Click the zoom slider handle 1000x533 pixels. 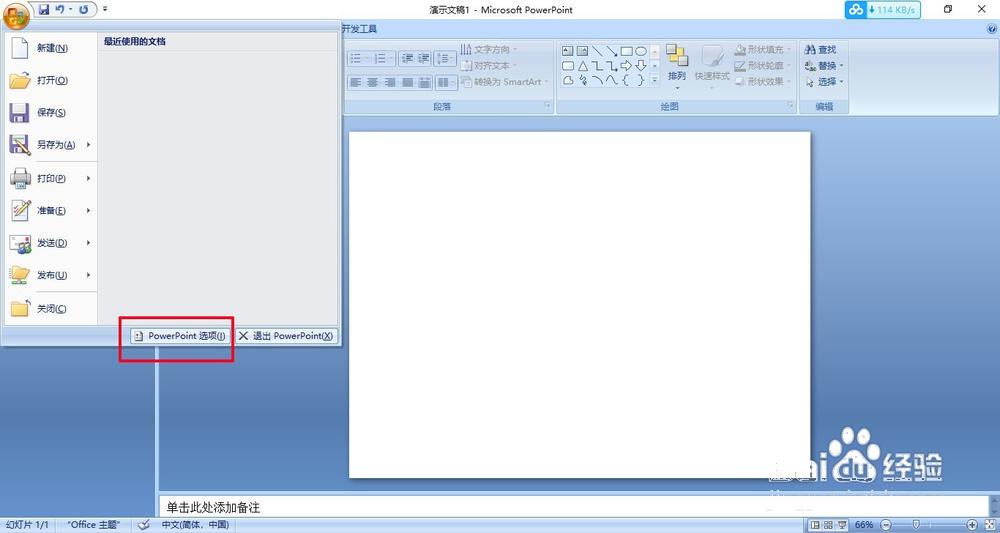(x=916, y=525)
